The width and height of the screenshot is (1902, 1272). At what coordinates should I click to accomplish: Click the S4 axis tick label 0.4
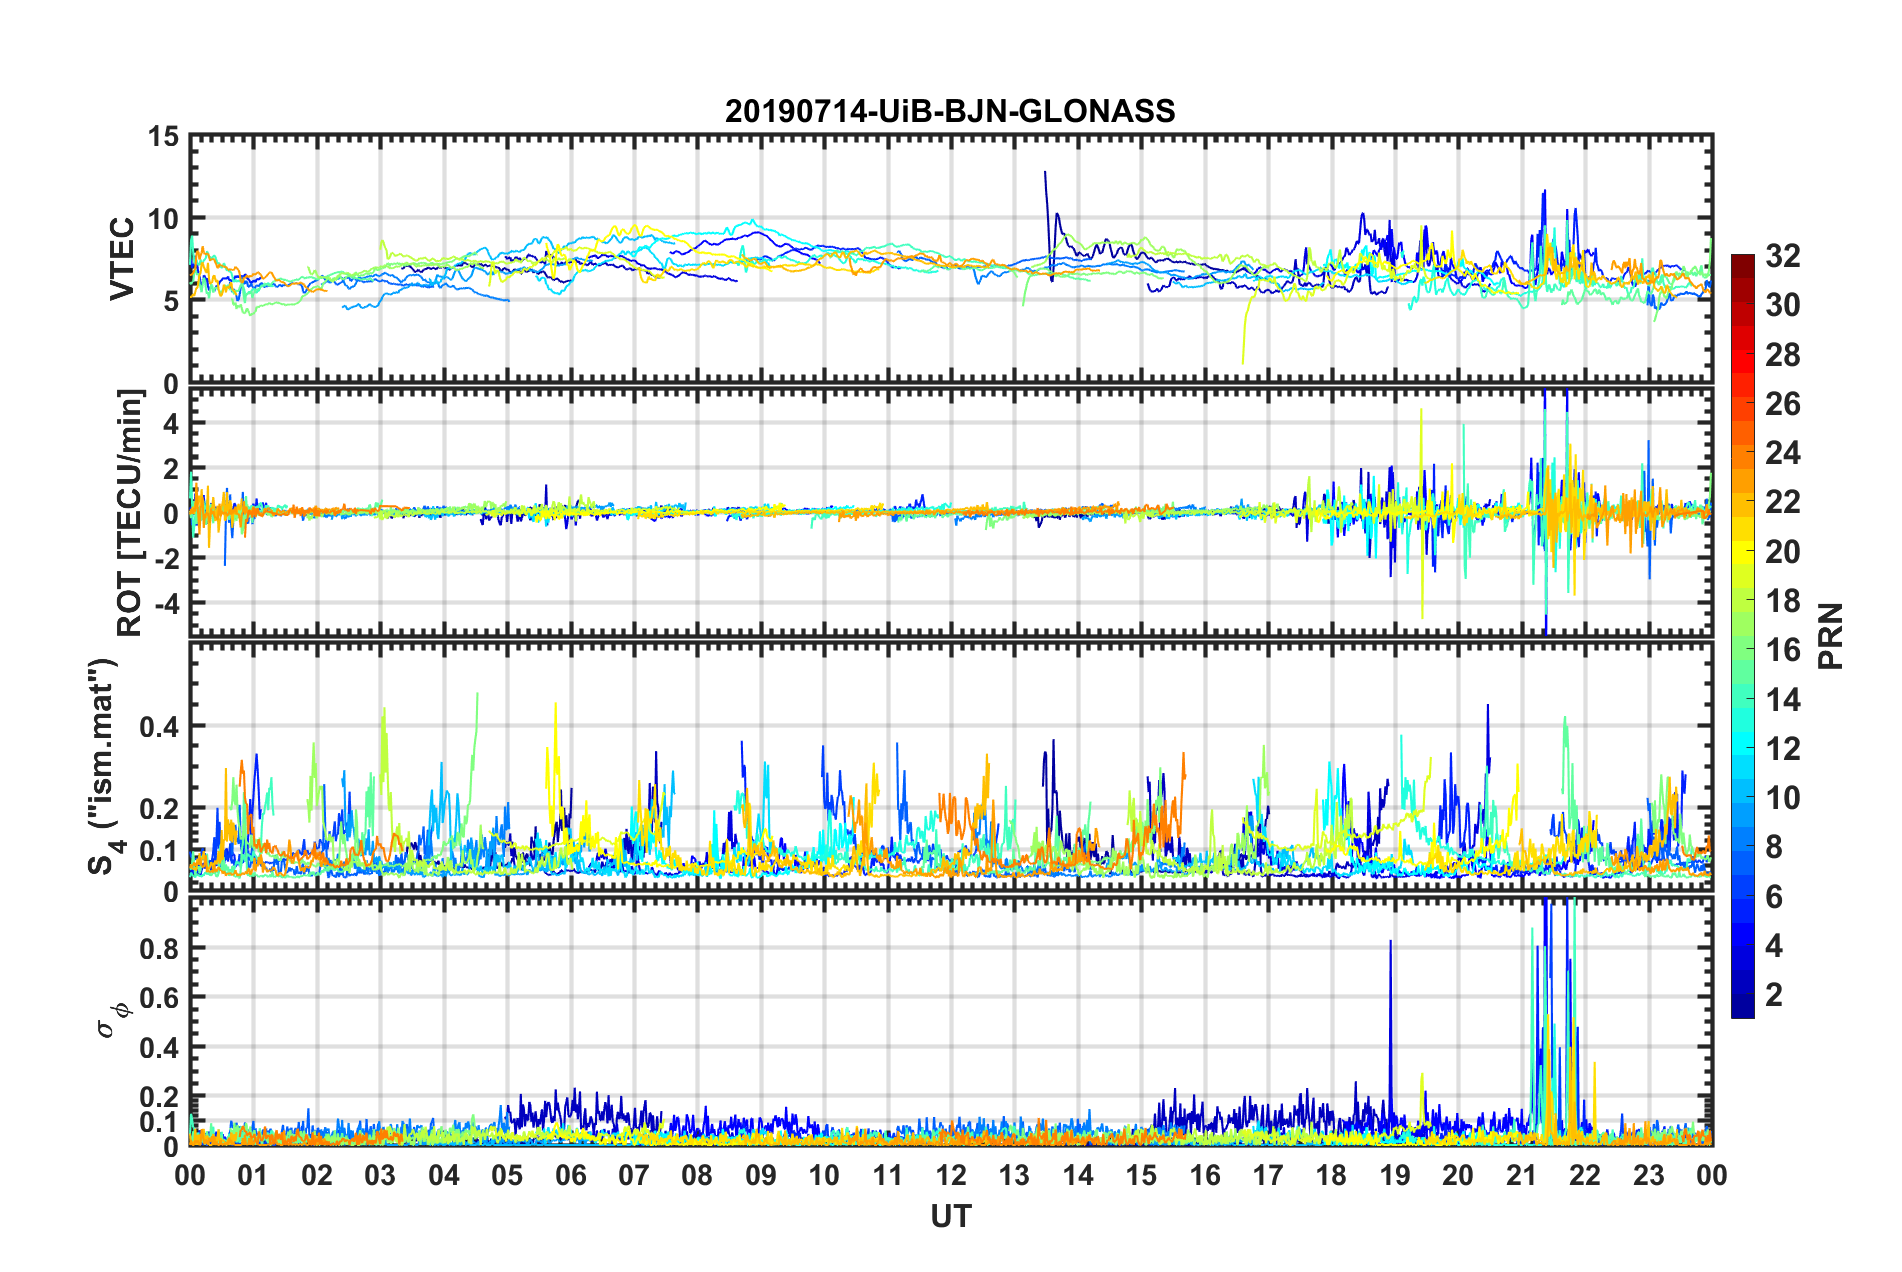159,727
